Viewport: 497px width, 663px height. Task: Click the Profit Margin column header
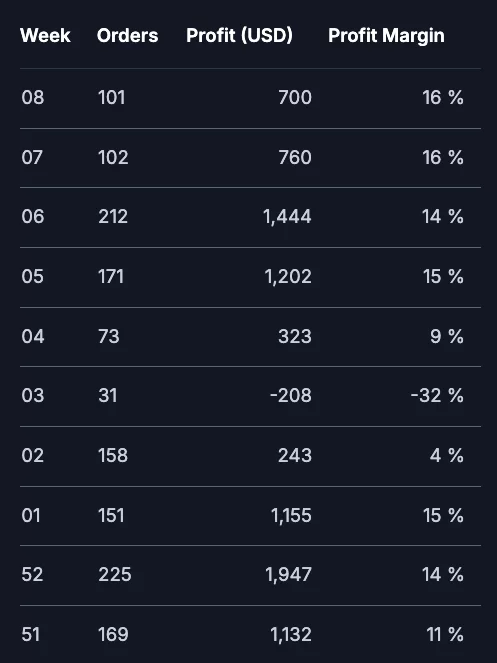[x=386, y=36]
